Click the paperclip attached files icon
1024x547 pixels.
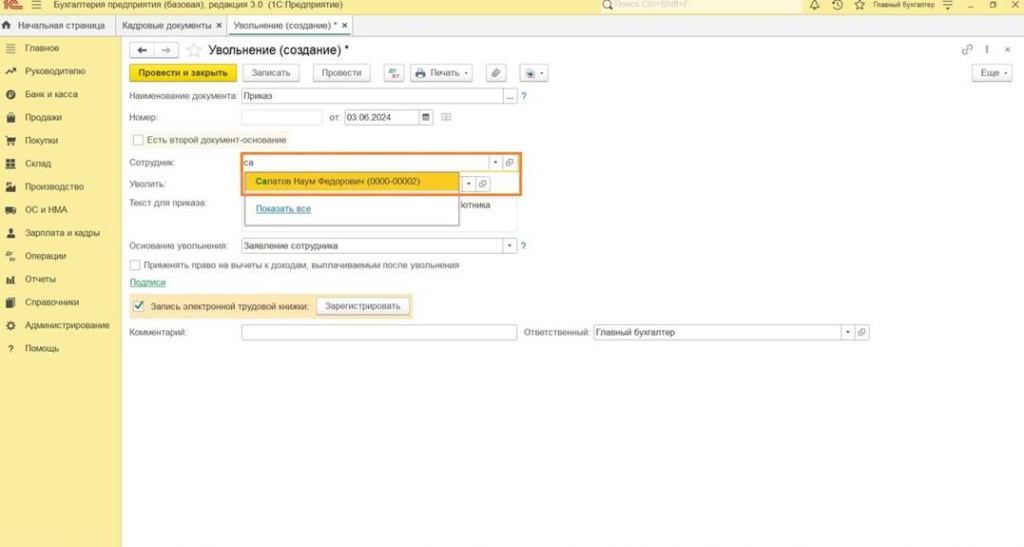(495, 73)
